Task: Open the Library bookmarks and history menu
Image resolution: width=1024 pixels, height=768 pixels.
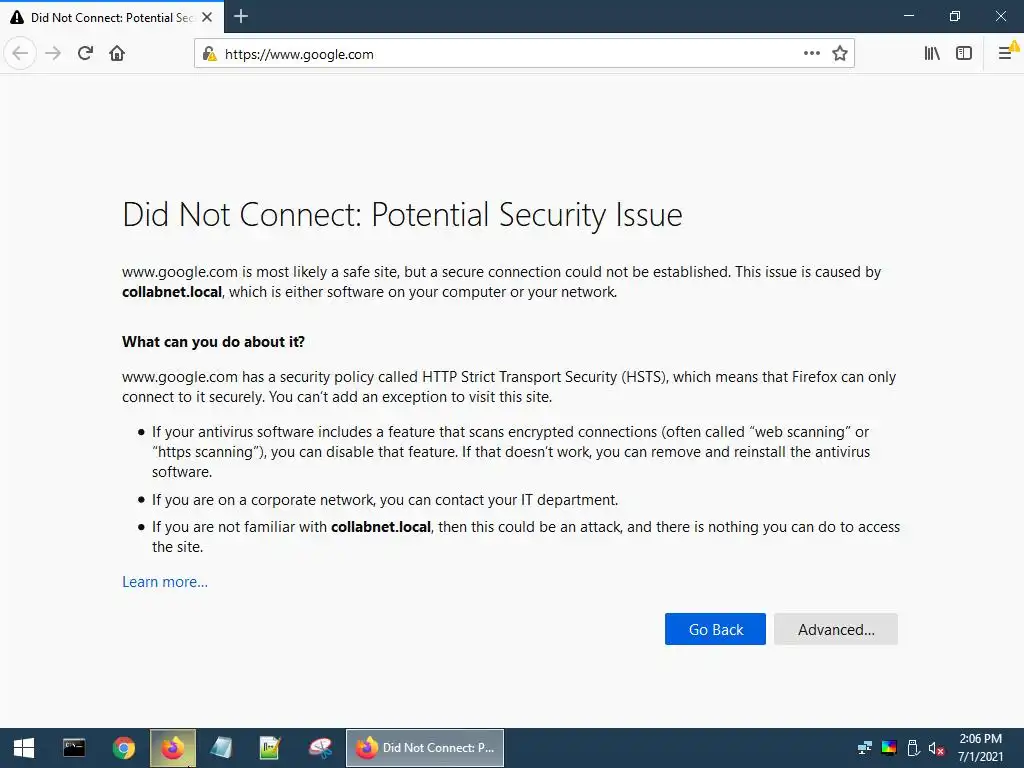Action: tap(932, 53)
